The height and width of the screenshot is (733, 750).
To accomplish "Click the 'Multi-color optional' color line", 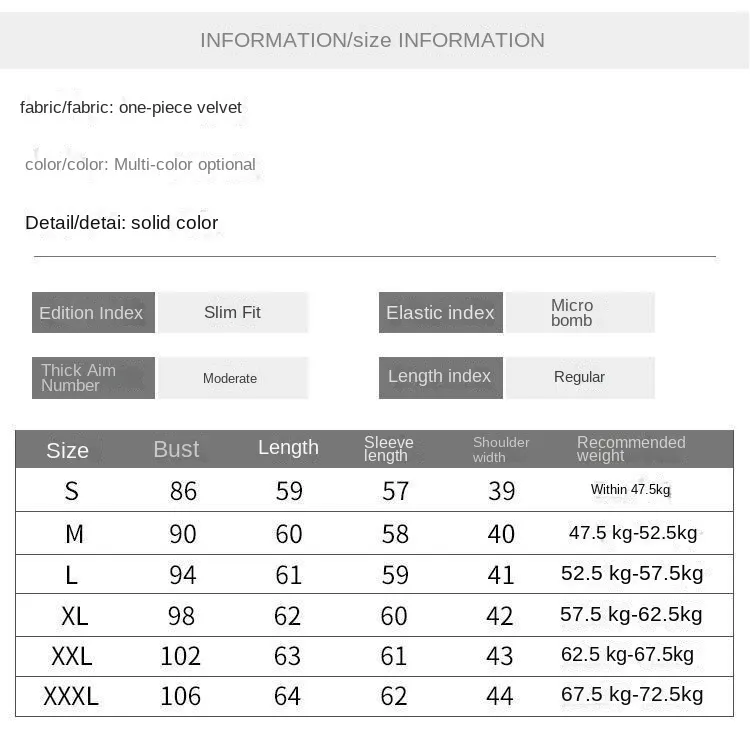I will pos(184,164).
